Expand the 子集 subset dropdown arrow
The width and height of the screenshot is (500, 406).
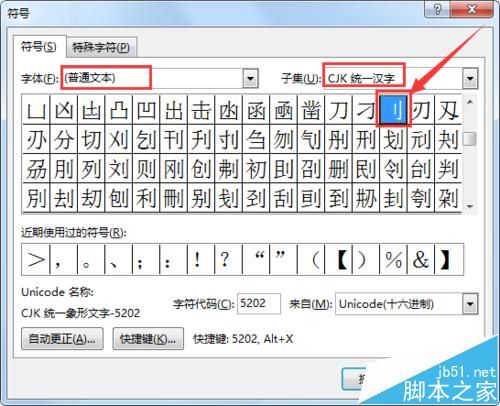470,79
